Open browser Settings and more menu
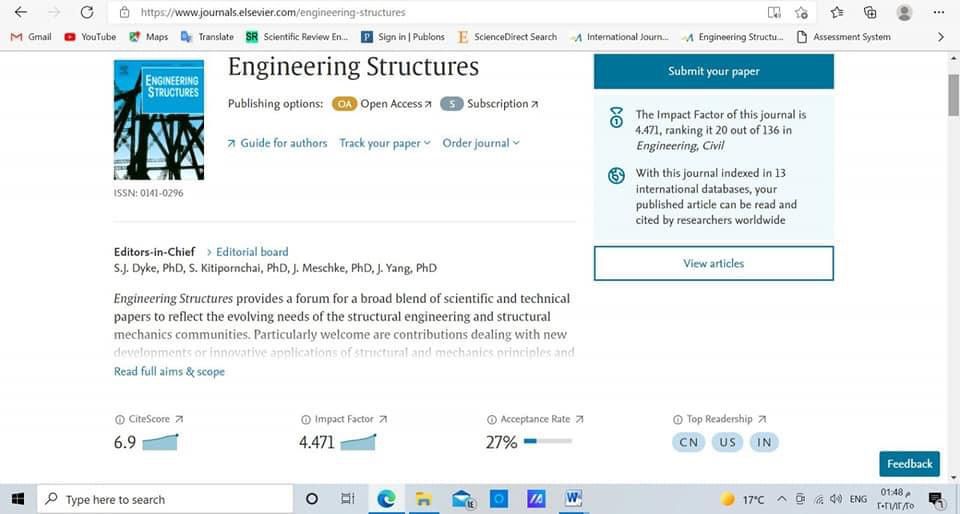This screenshot has height=514, width=960. pos(939,12)
